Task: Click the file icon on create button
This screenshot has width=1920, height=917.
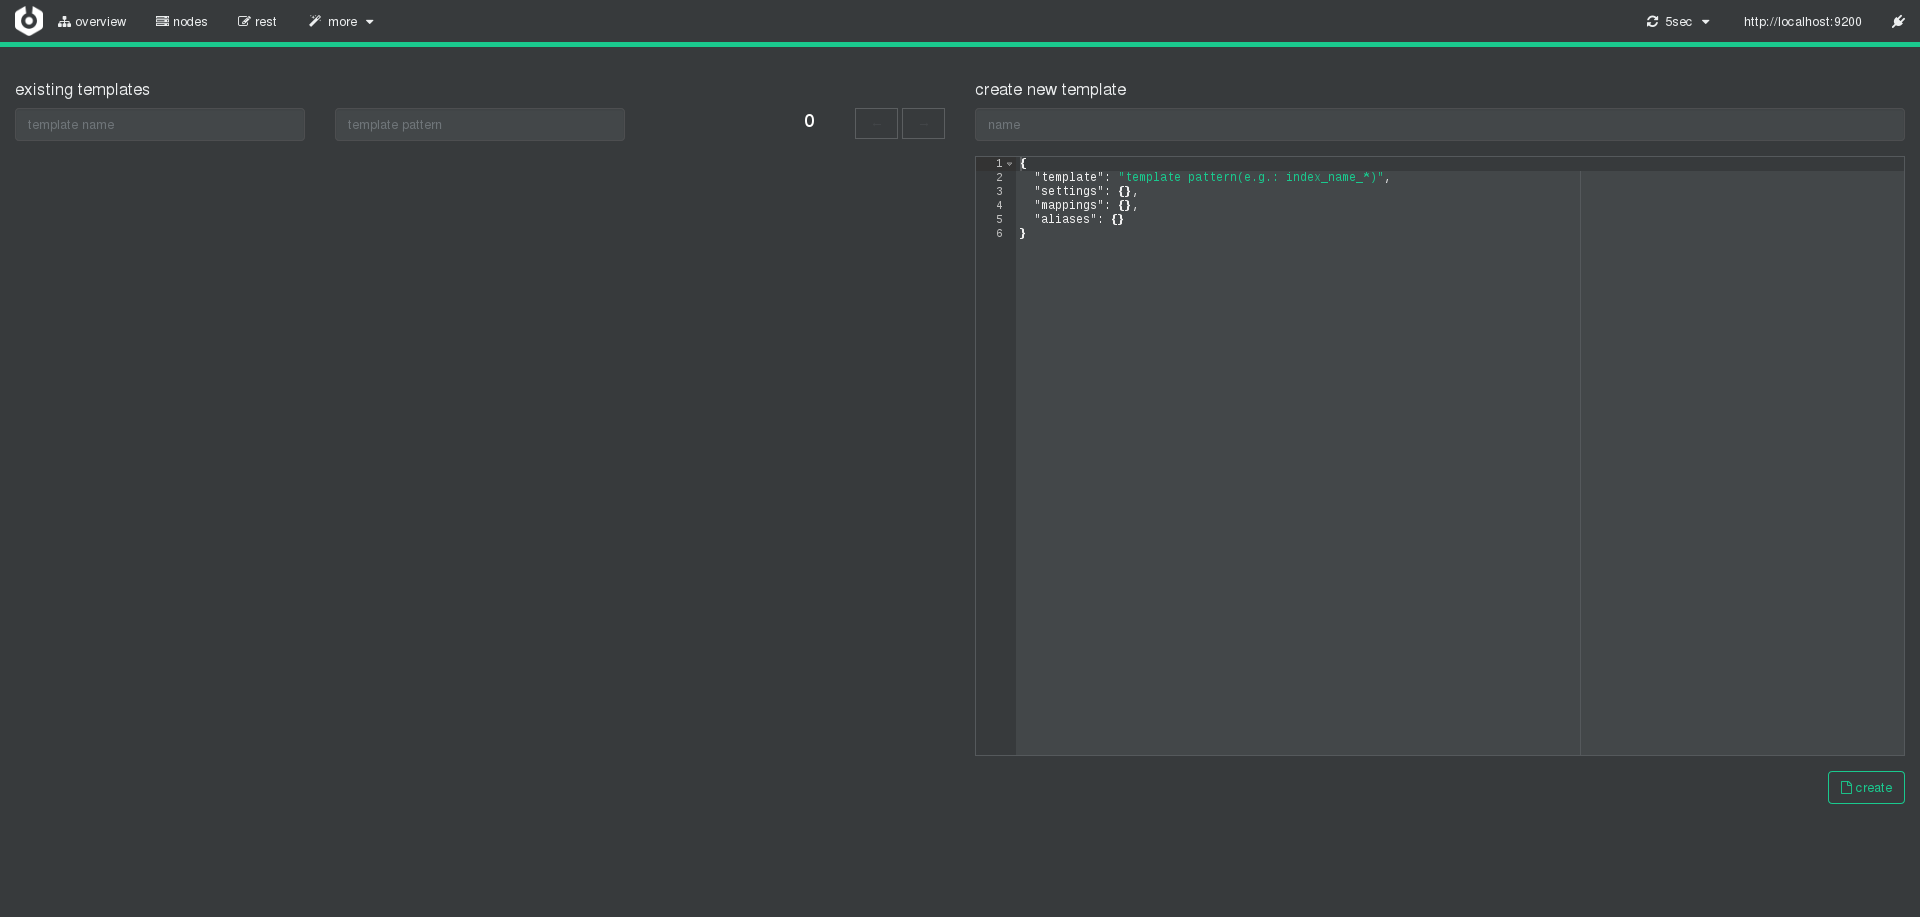Action: [x=1846, y=788]
